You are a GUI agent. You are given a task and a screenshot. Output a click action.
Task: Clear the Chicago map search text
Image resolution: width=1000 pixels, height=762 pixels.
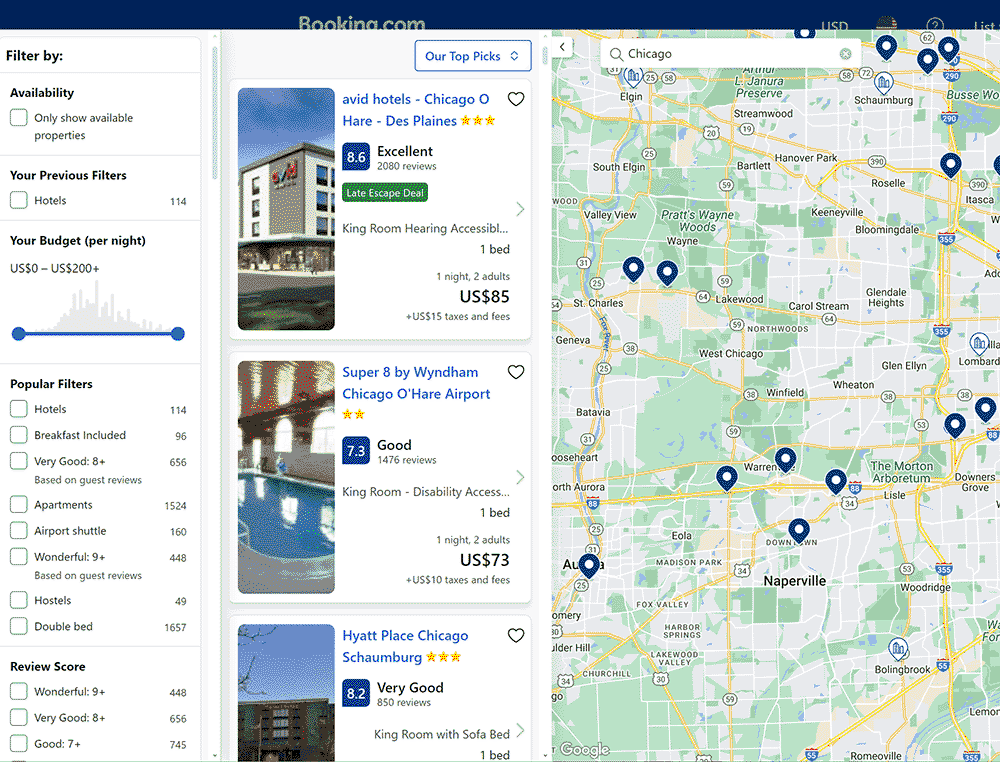click(x=845, y=54)
